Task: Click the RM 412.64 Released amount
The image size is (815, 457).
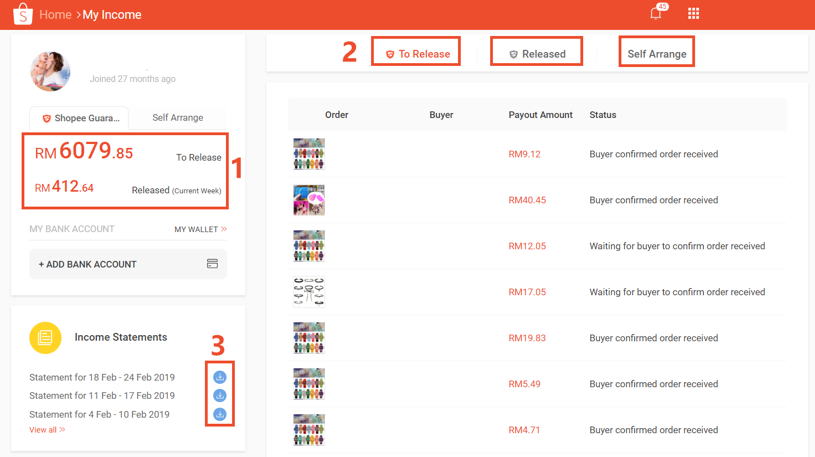Action: pyautogui.click(x=64, y=187)
